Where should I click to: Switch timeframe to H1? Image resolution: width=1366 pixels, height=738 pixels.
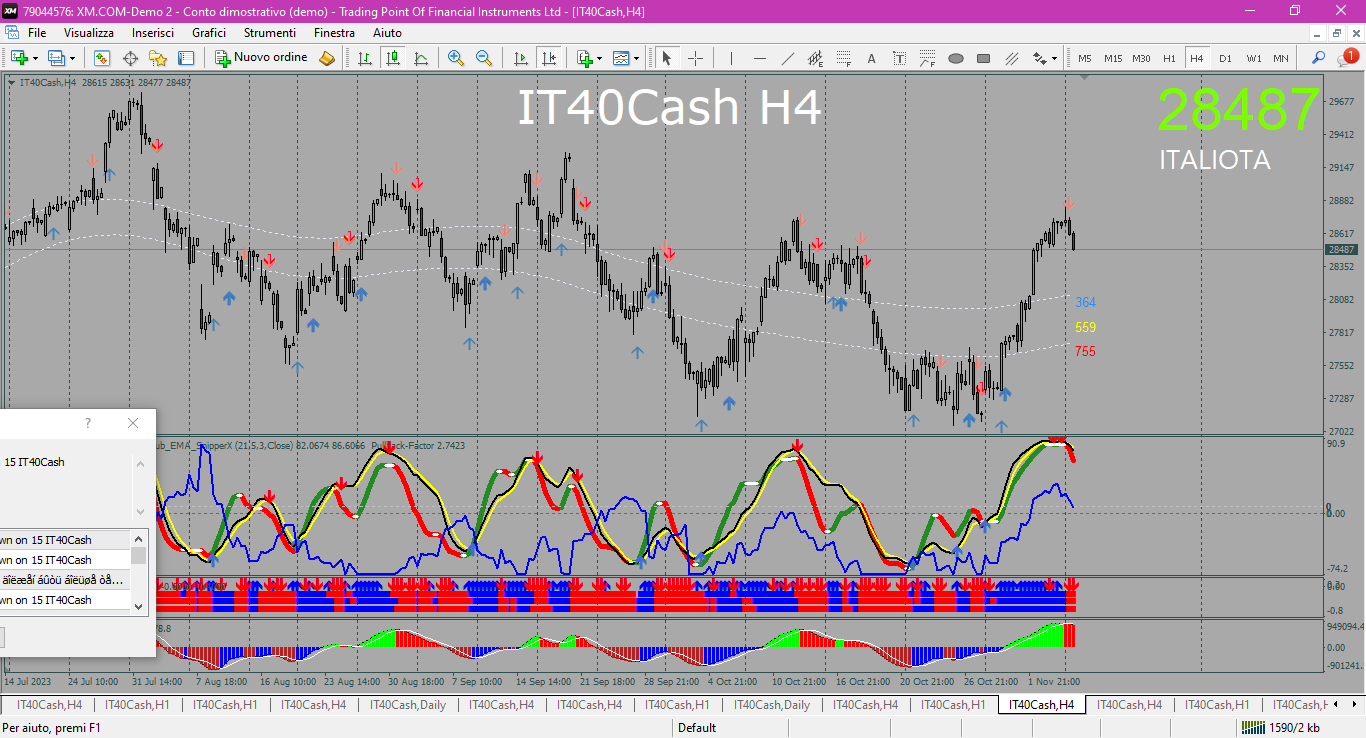1169,58
